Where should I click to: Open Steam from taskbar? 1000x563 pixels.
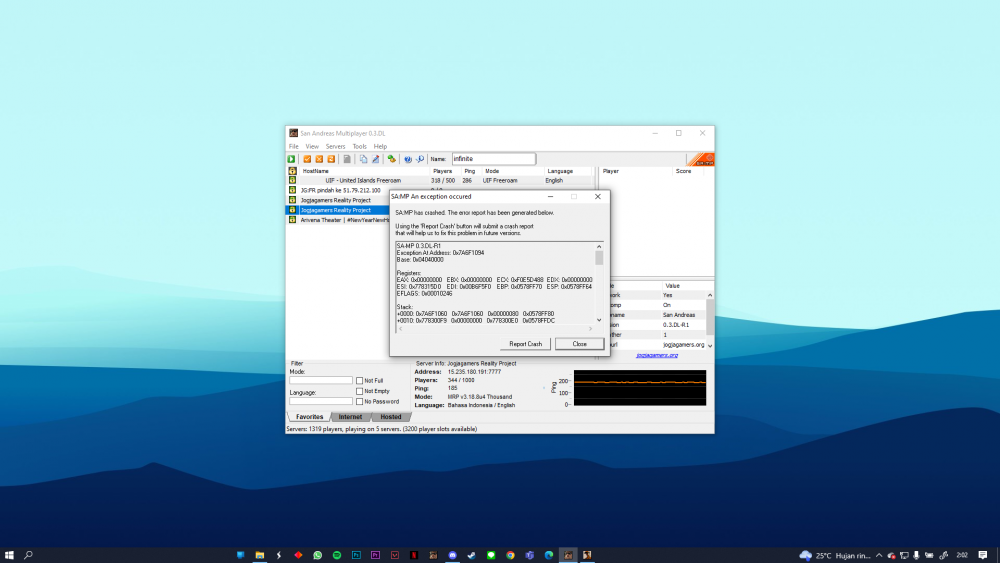(472, 555)
